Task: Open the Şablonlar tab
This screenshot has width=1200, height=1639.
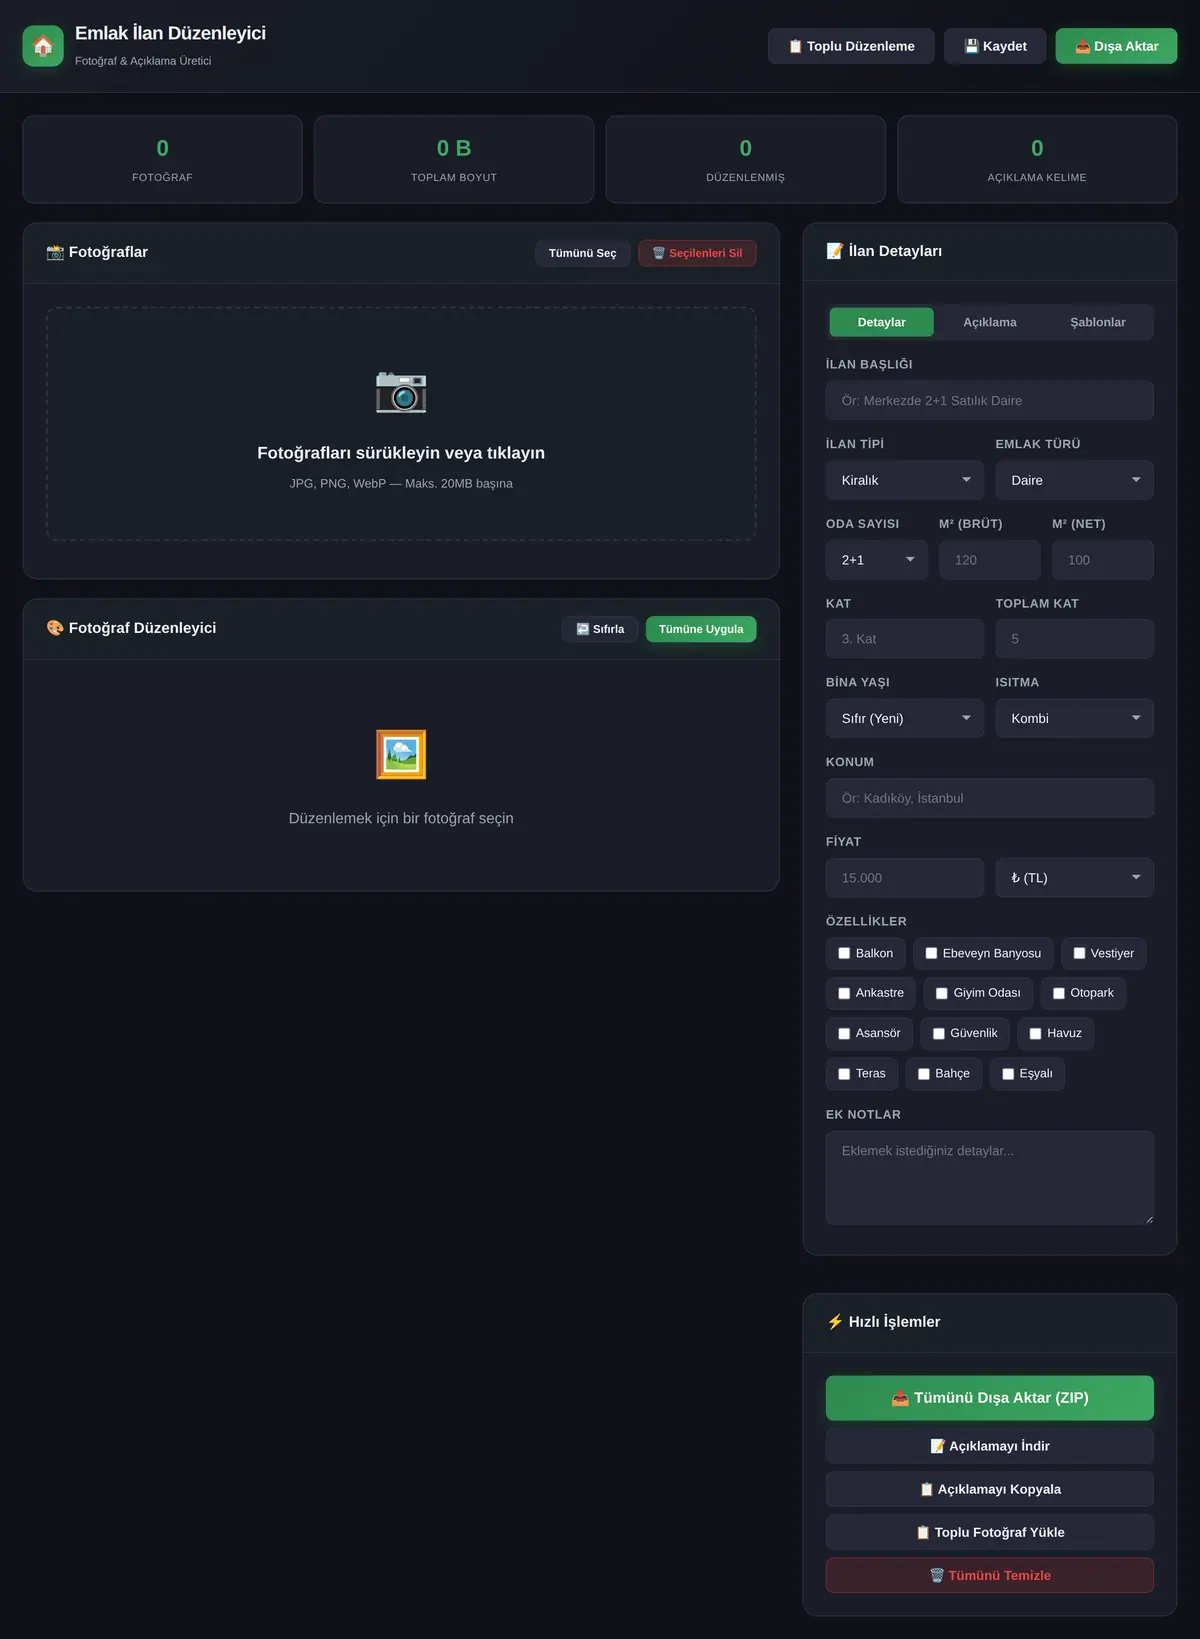Action: coord(1098,322)
